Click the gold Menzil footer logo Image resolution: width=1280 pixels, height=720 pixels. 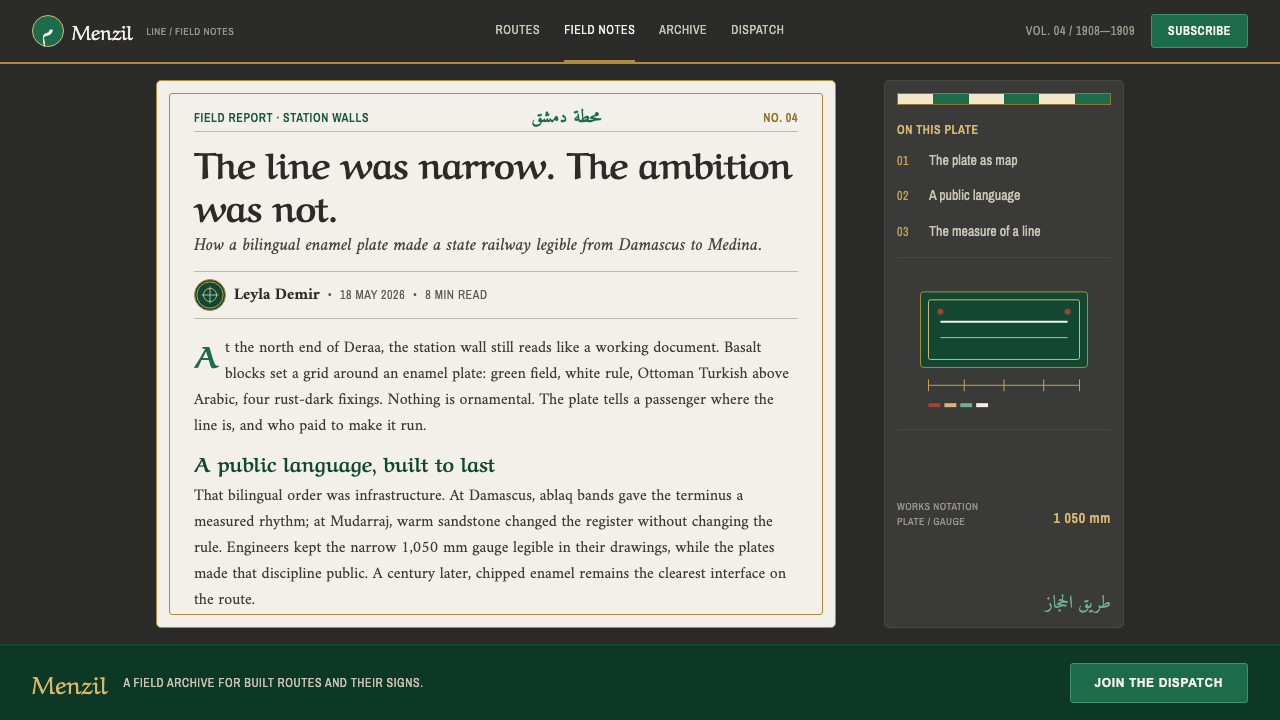click(x=70, y=685)
